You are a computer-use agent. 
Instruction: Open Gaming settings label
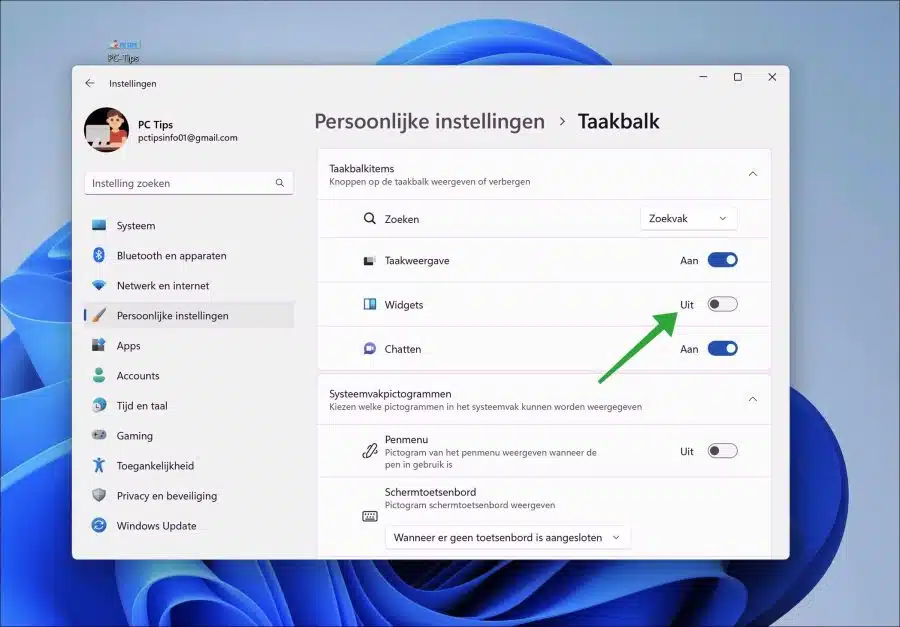tap(134, 436)
